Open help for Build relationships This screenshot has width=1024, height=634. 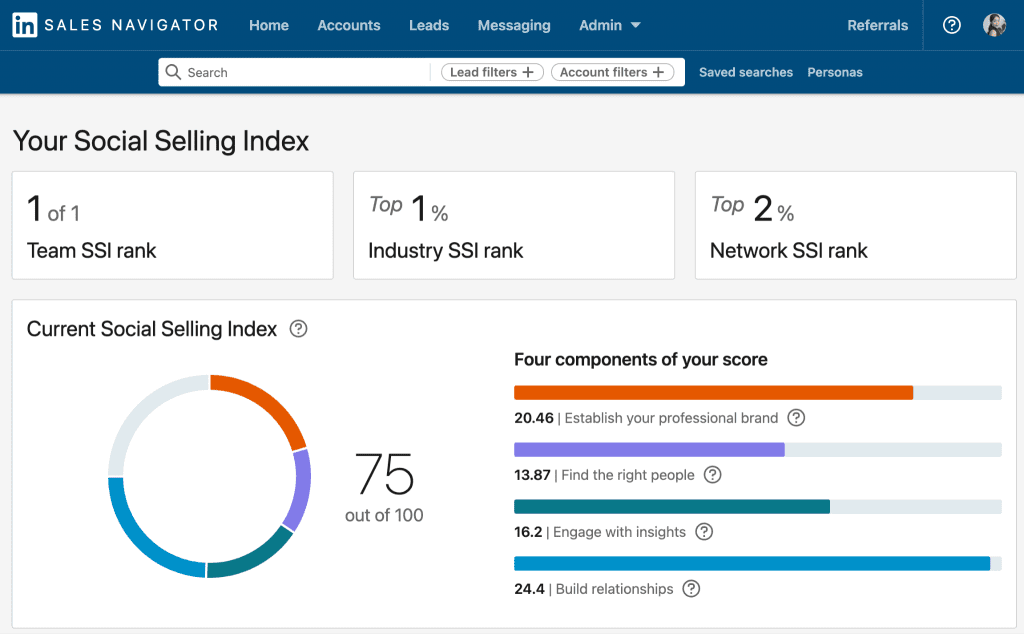(691, 588)
